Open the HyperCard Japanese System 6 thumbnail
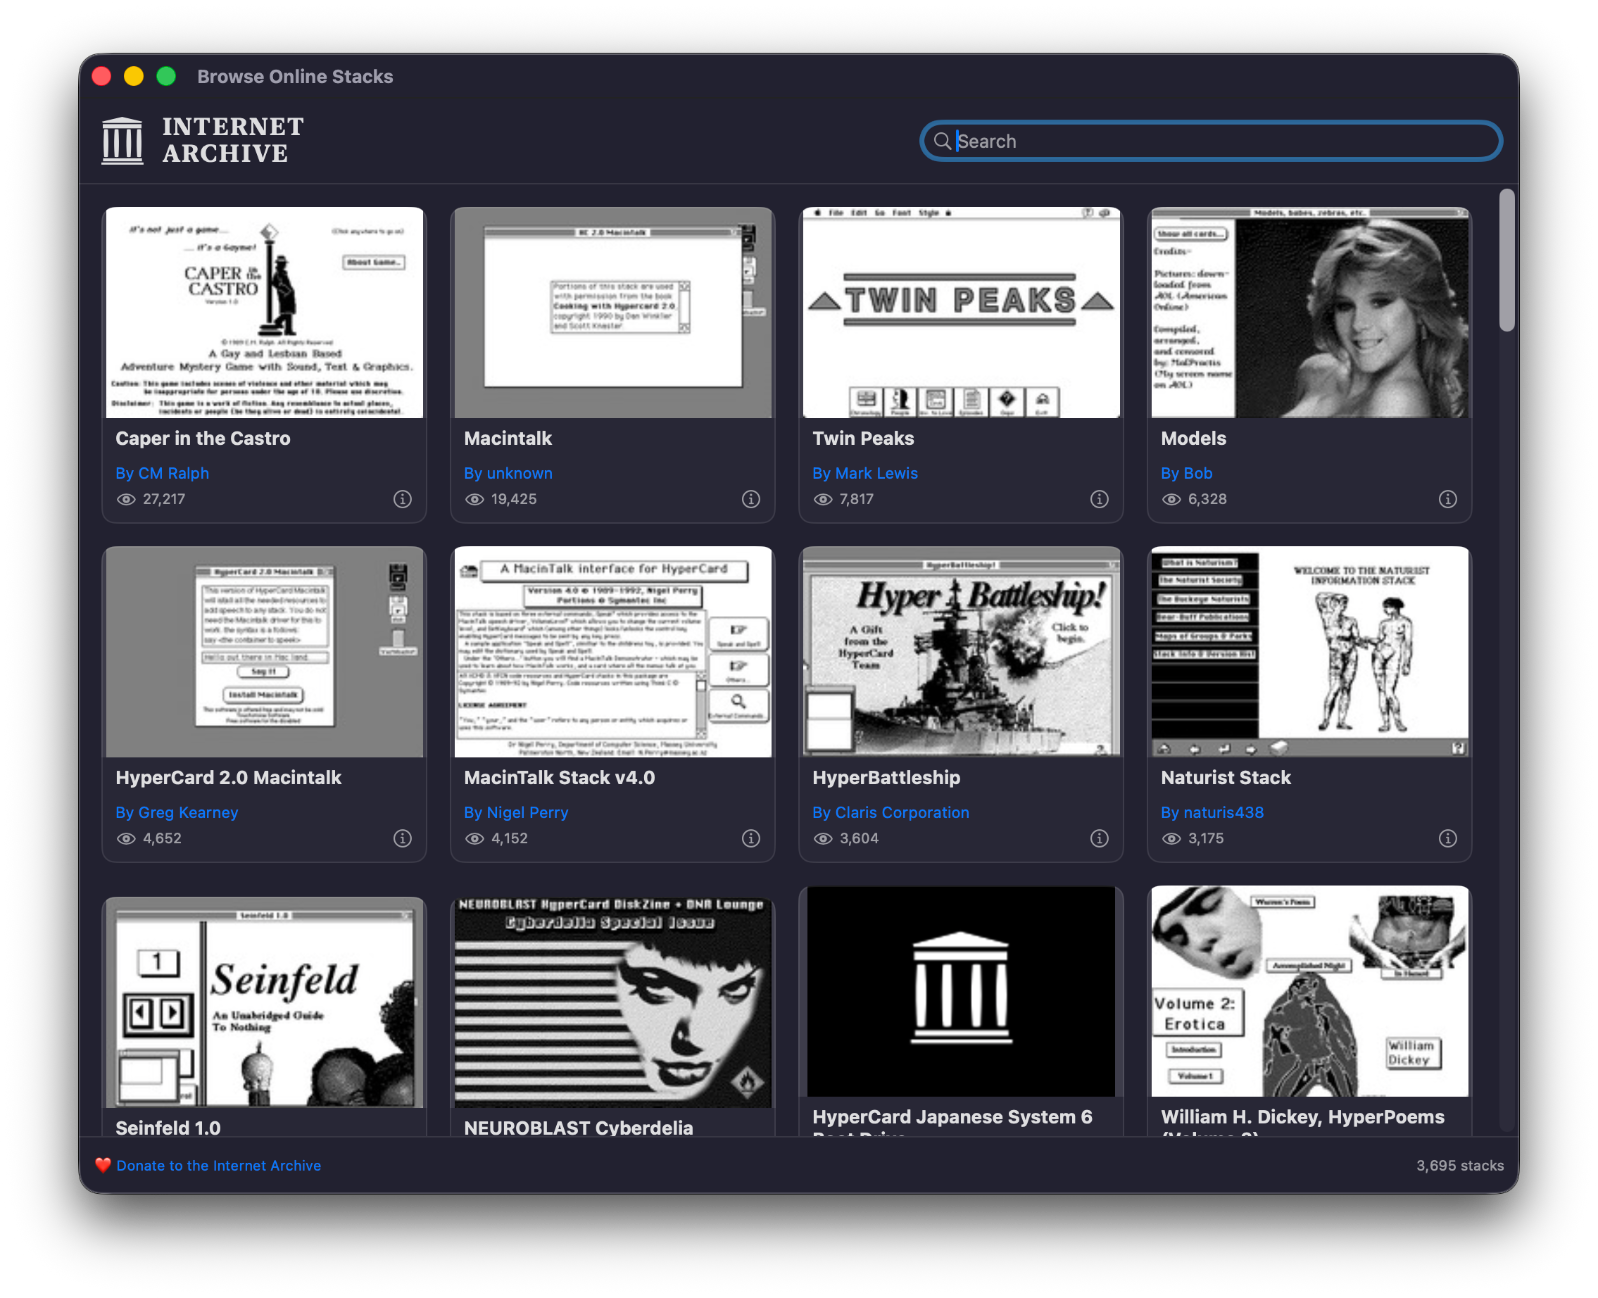1598x1298 pixels. (x=961, y=991)
